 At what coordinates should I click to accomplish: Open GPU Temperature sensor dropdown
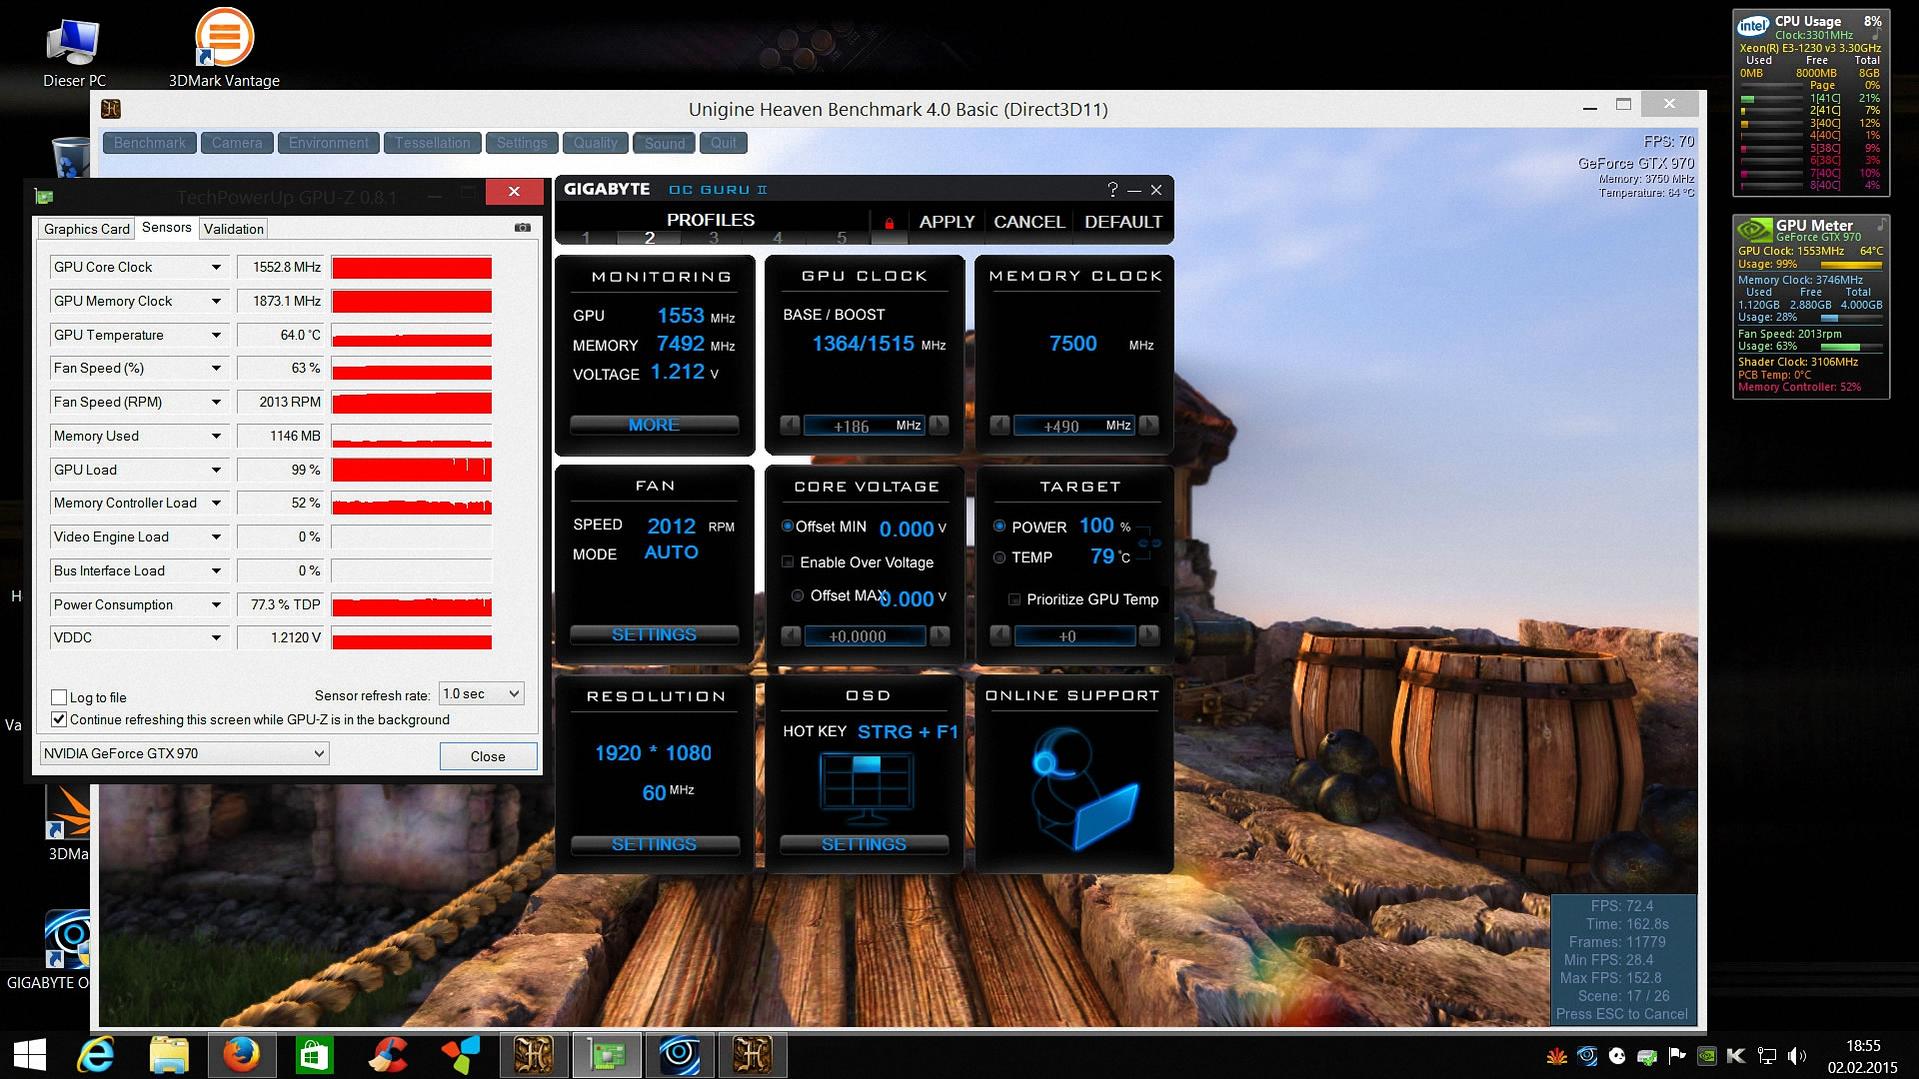click(x=216, y=335)
